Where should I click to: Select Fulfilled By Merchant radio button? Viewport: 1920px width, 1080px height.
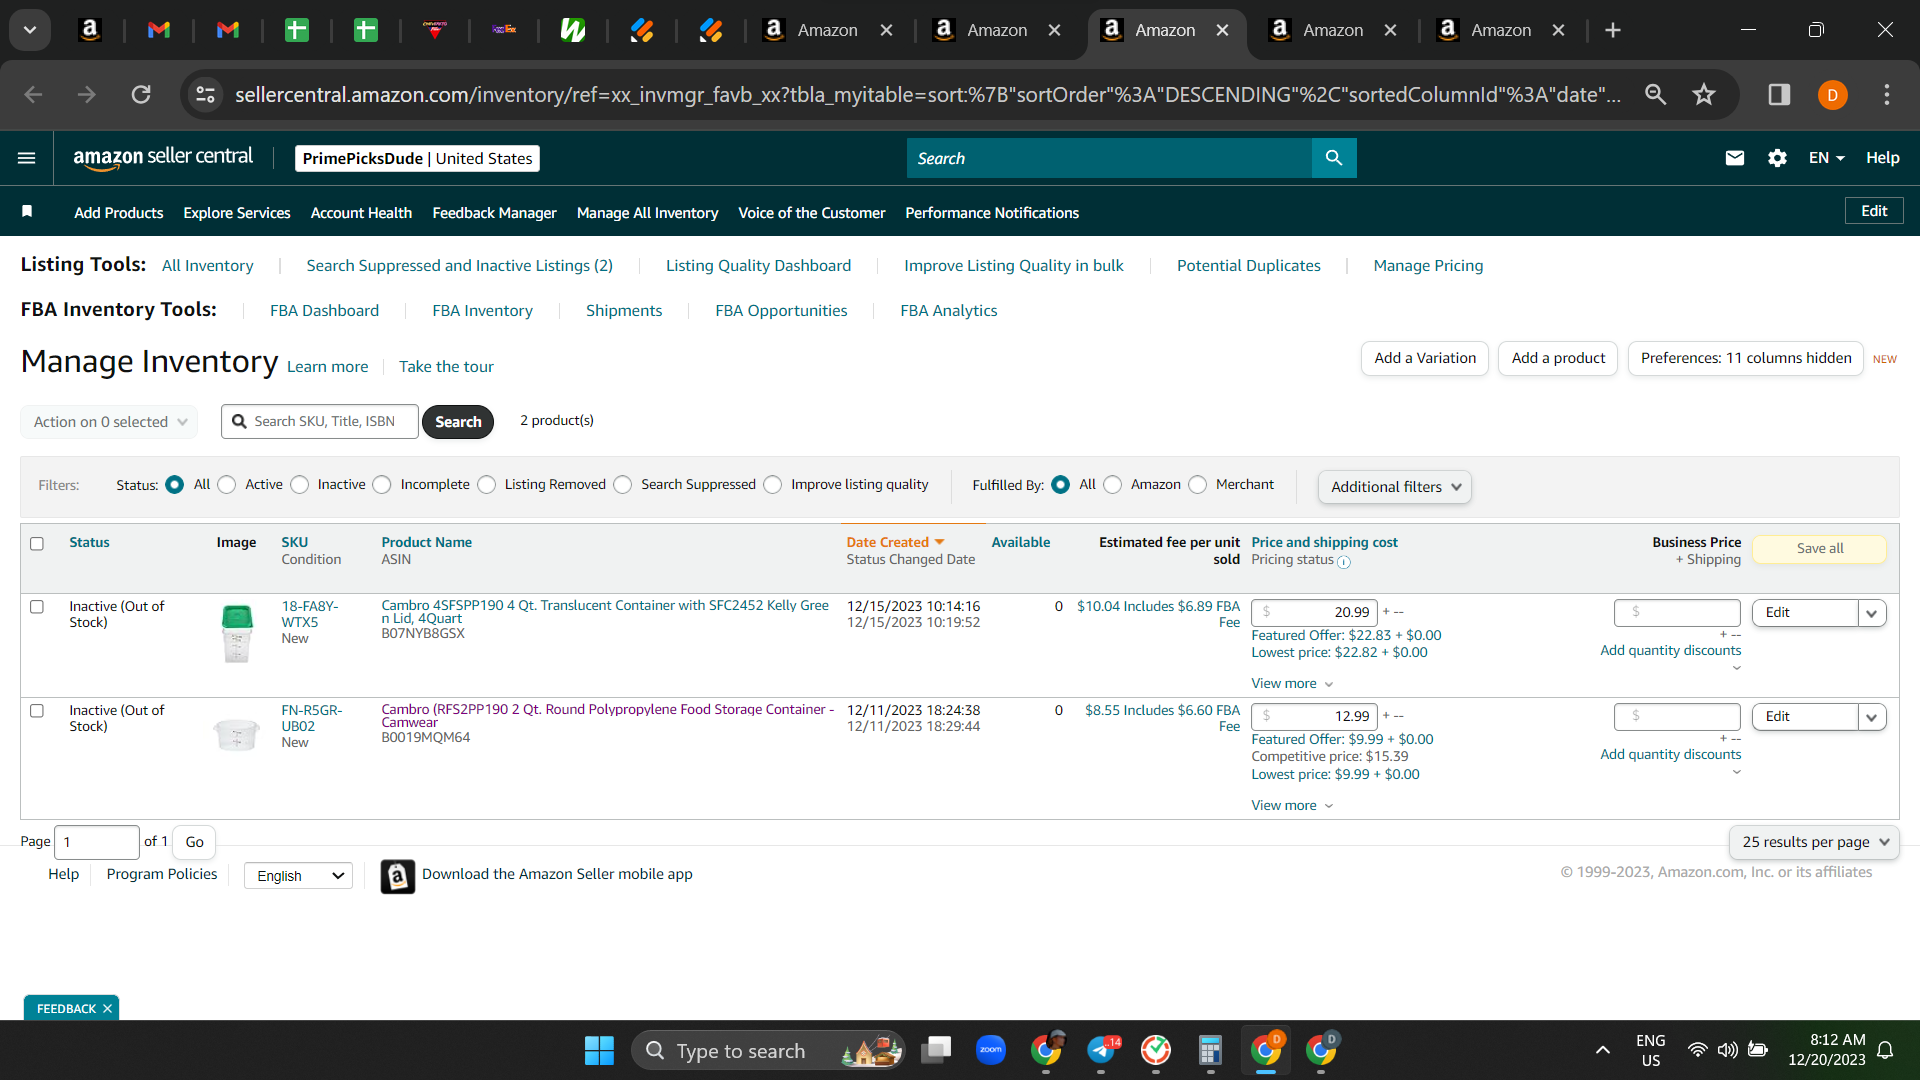[x=1197, y=485]
